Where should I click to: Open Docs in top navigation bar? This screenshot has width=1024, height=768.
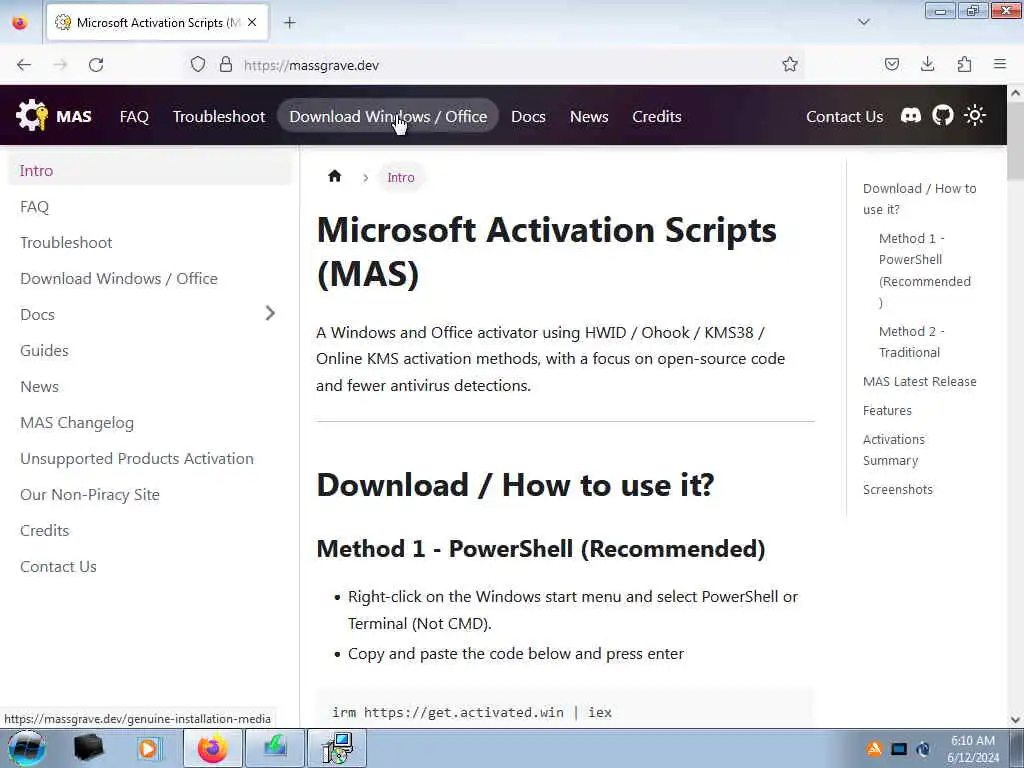click(x=528, y=116)
